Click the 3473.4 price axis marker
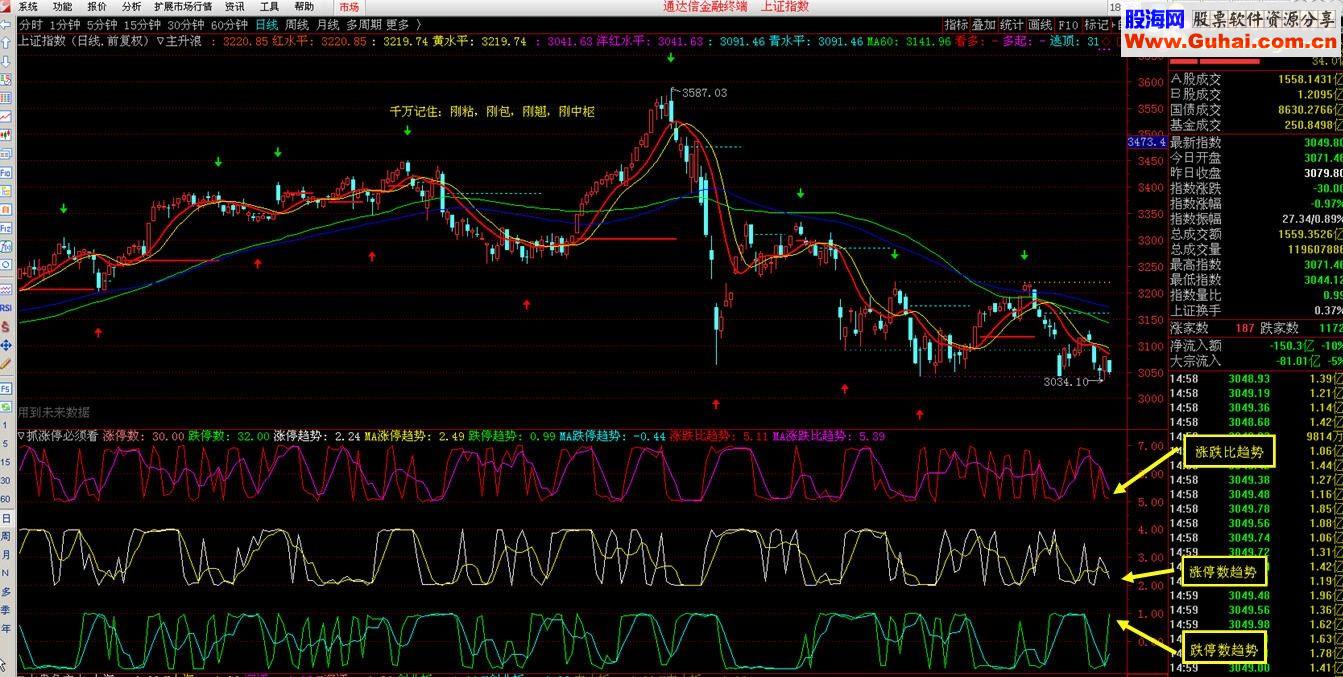 tap(1146, 143)
